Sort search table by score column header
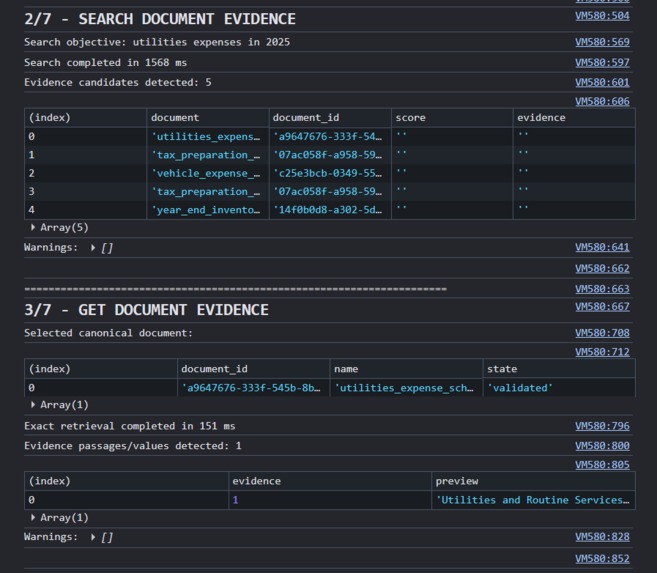This screenshot has width=657, height=573. coord(452,118)
